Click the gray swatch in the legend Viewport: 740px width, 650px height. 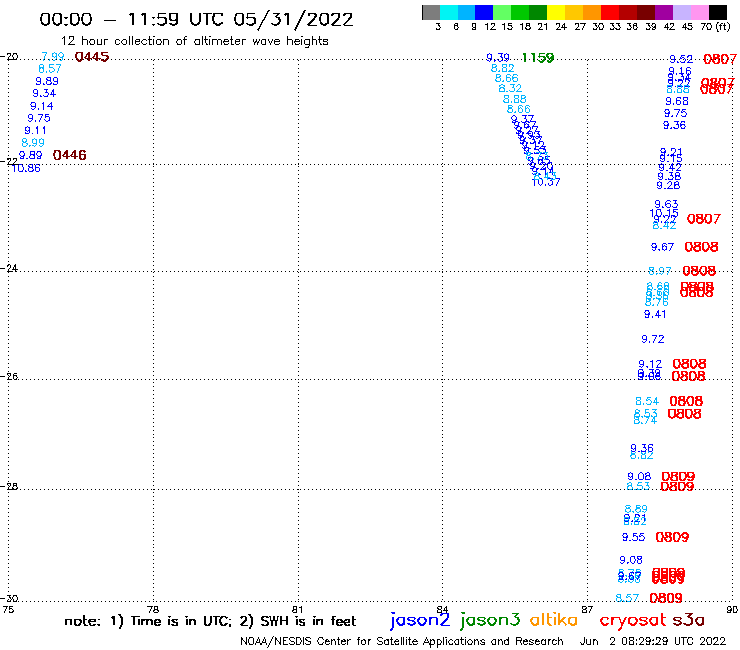tap(431, 12)
